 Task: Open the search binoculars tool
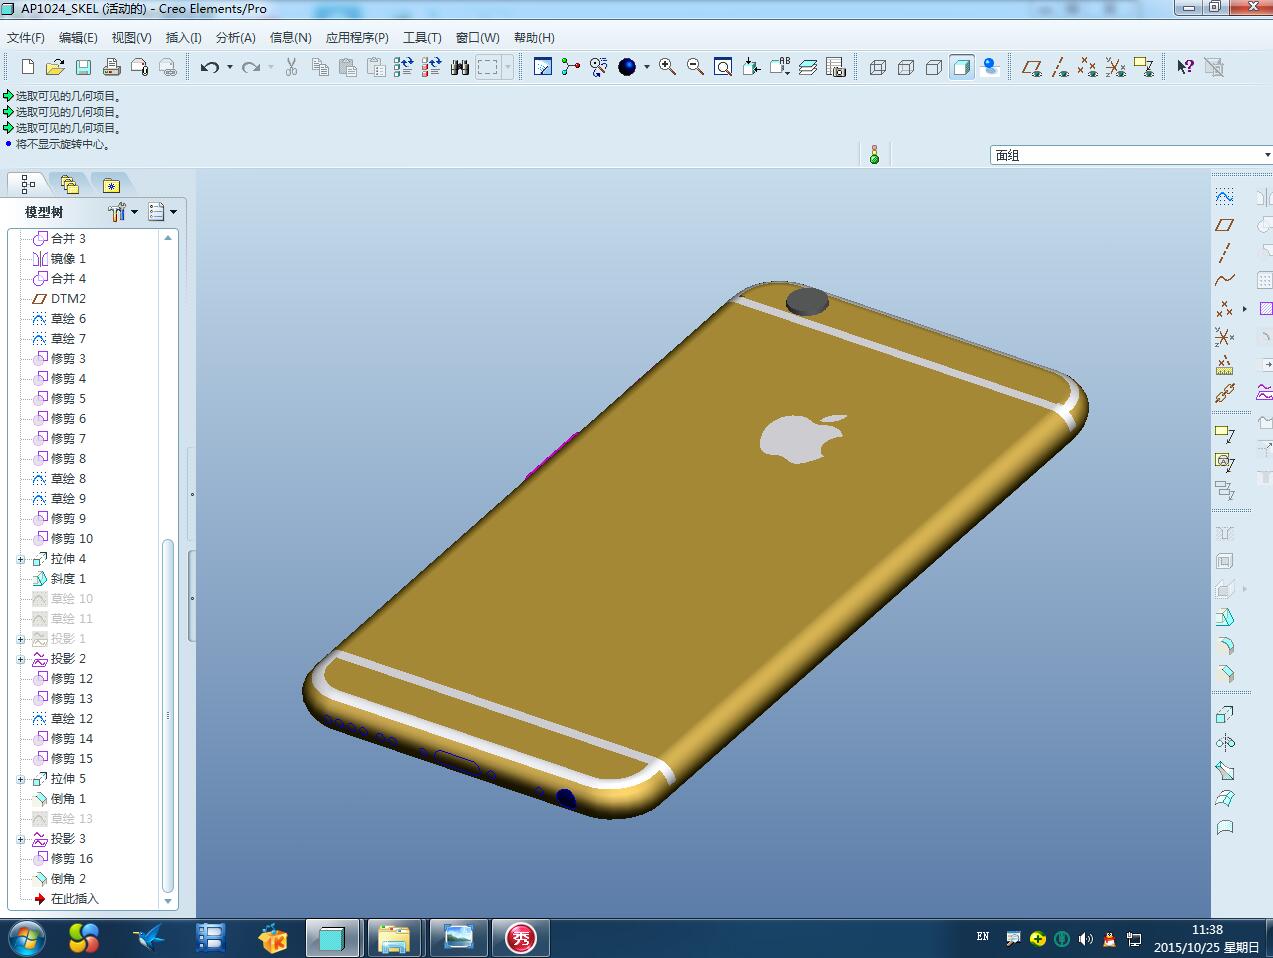pyautogui.click(x=460, y=67)
